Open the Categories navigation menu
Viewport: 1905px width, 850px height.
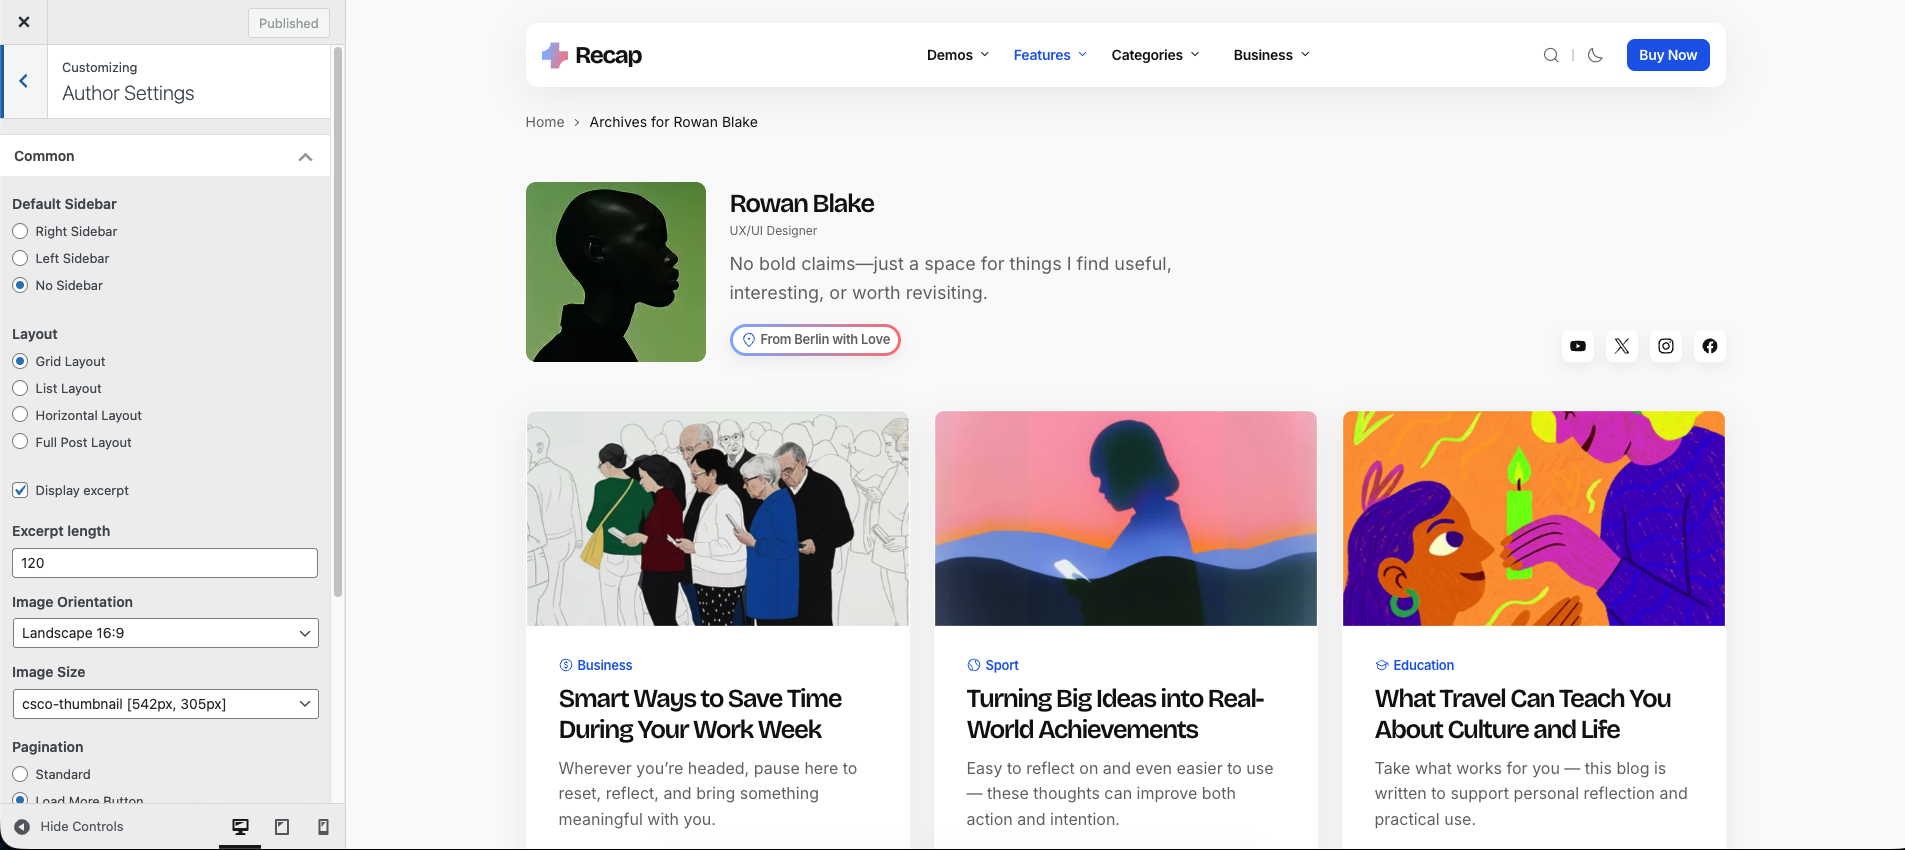coord(1155,55)
